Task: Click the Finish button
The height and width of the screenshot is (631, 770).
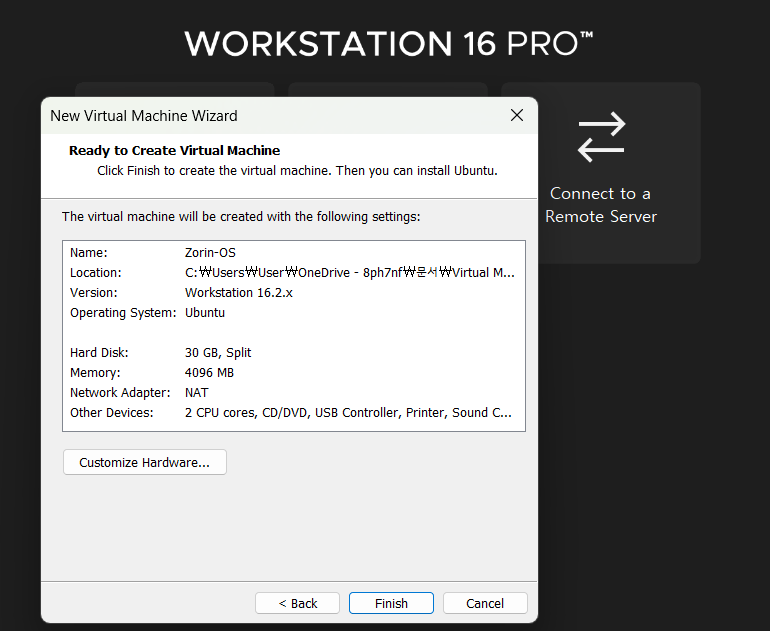Action: click(391, 603)
